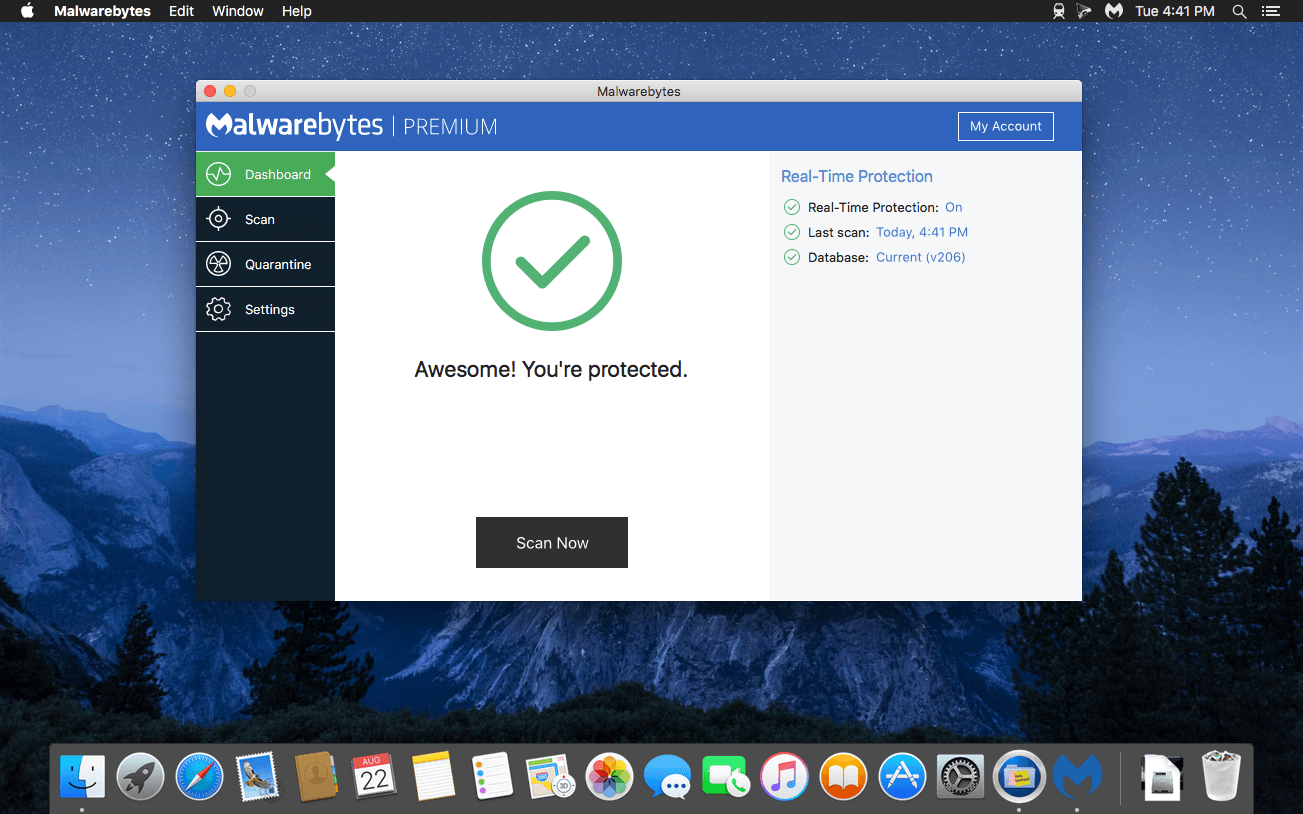Click the train icon in the menu bar
1303x814 pixels.
pyautogui.click(x=1059, y=11)
